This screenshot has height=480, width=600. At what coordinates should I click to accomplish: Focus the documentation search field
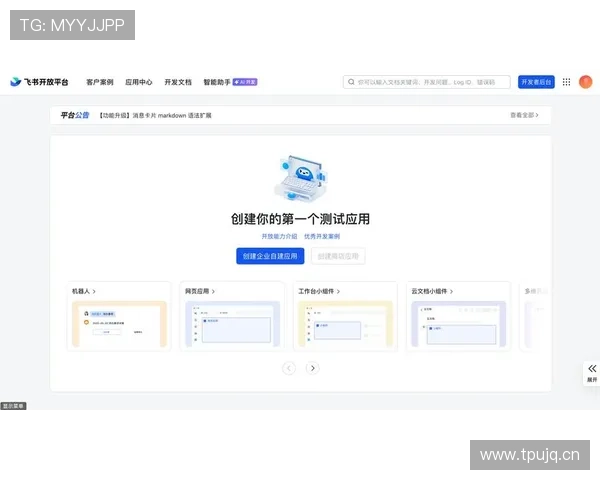click(x=427, y=82)
